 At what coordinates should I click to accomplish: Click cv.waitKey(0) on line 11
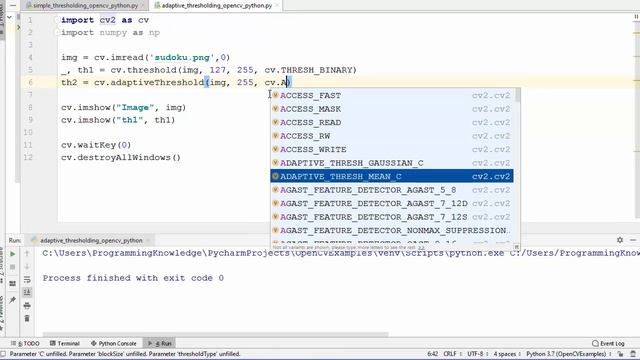click(96, 145)
